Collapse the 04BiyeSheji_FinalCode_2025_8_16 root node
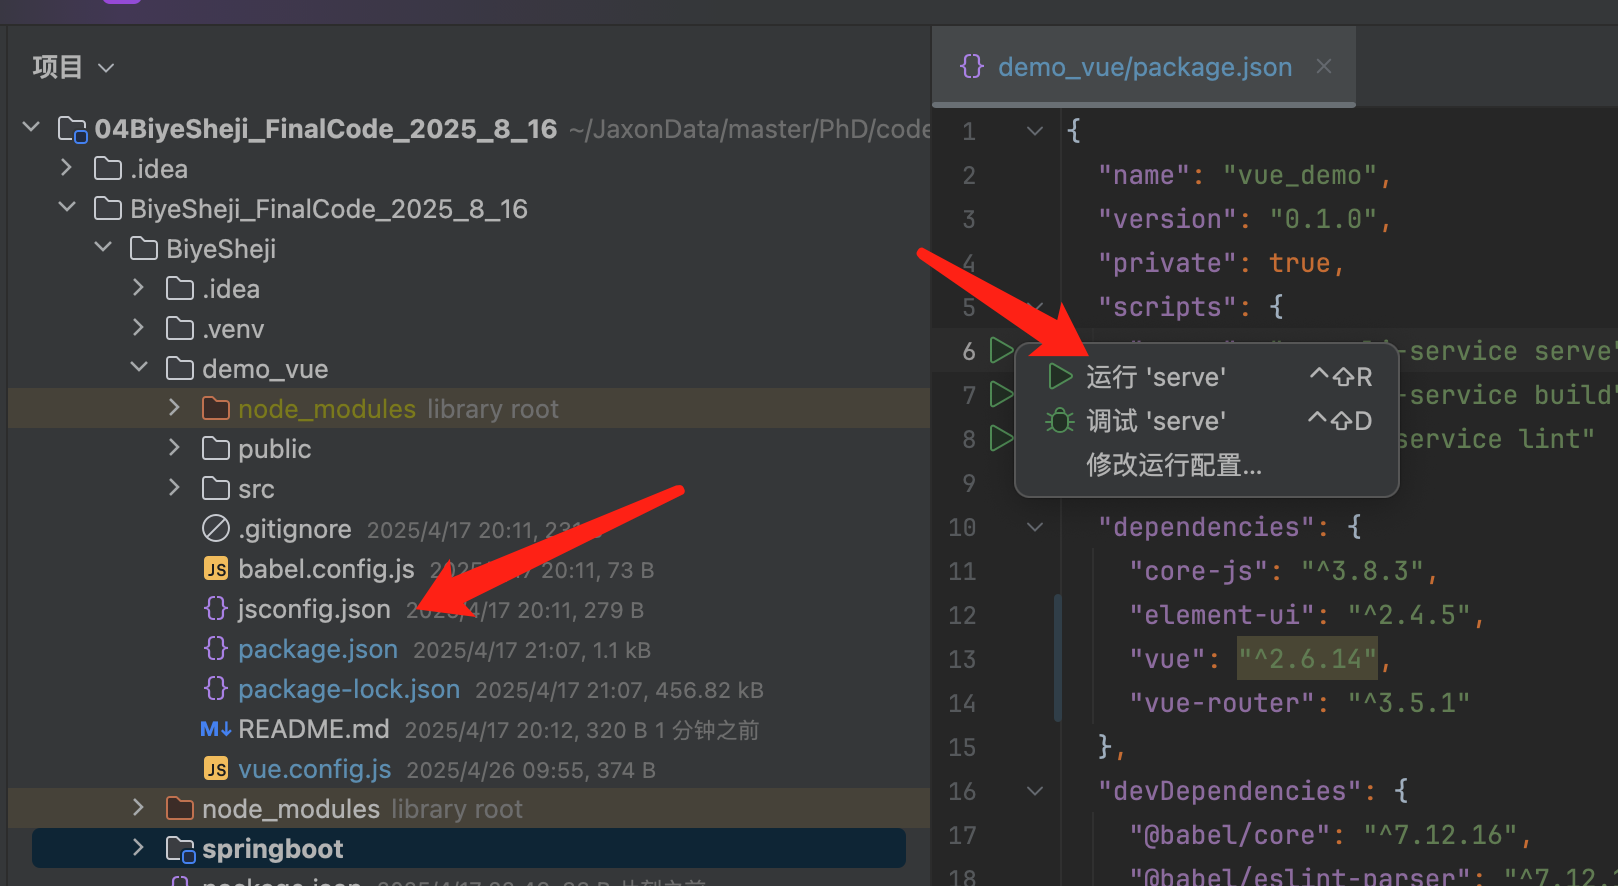1618x886 pixels. pos(31,128)
